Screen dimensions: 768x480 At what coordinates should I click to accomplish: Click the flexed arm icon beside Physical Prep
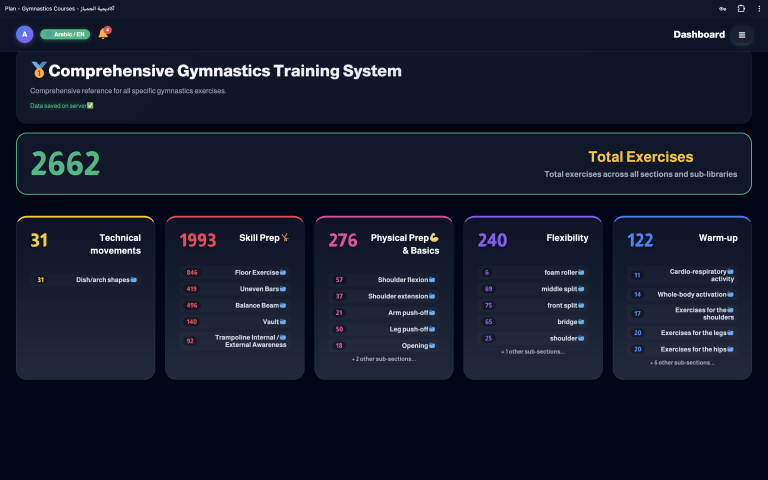[x=434, y=238]
